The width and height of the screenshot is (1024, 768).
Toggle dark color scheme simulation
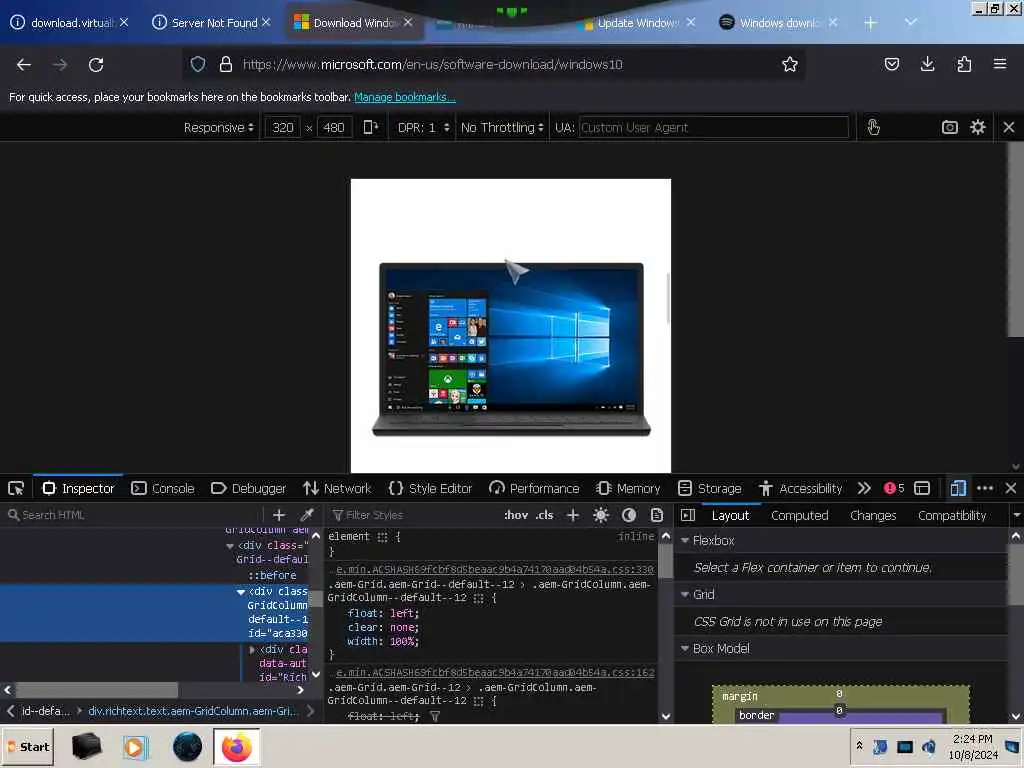coord(628,515)
